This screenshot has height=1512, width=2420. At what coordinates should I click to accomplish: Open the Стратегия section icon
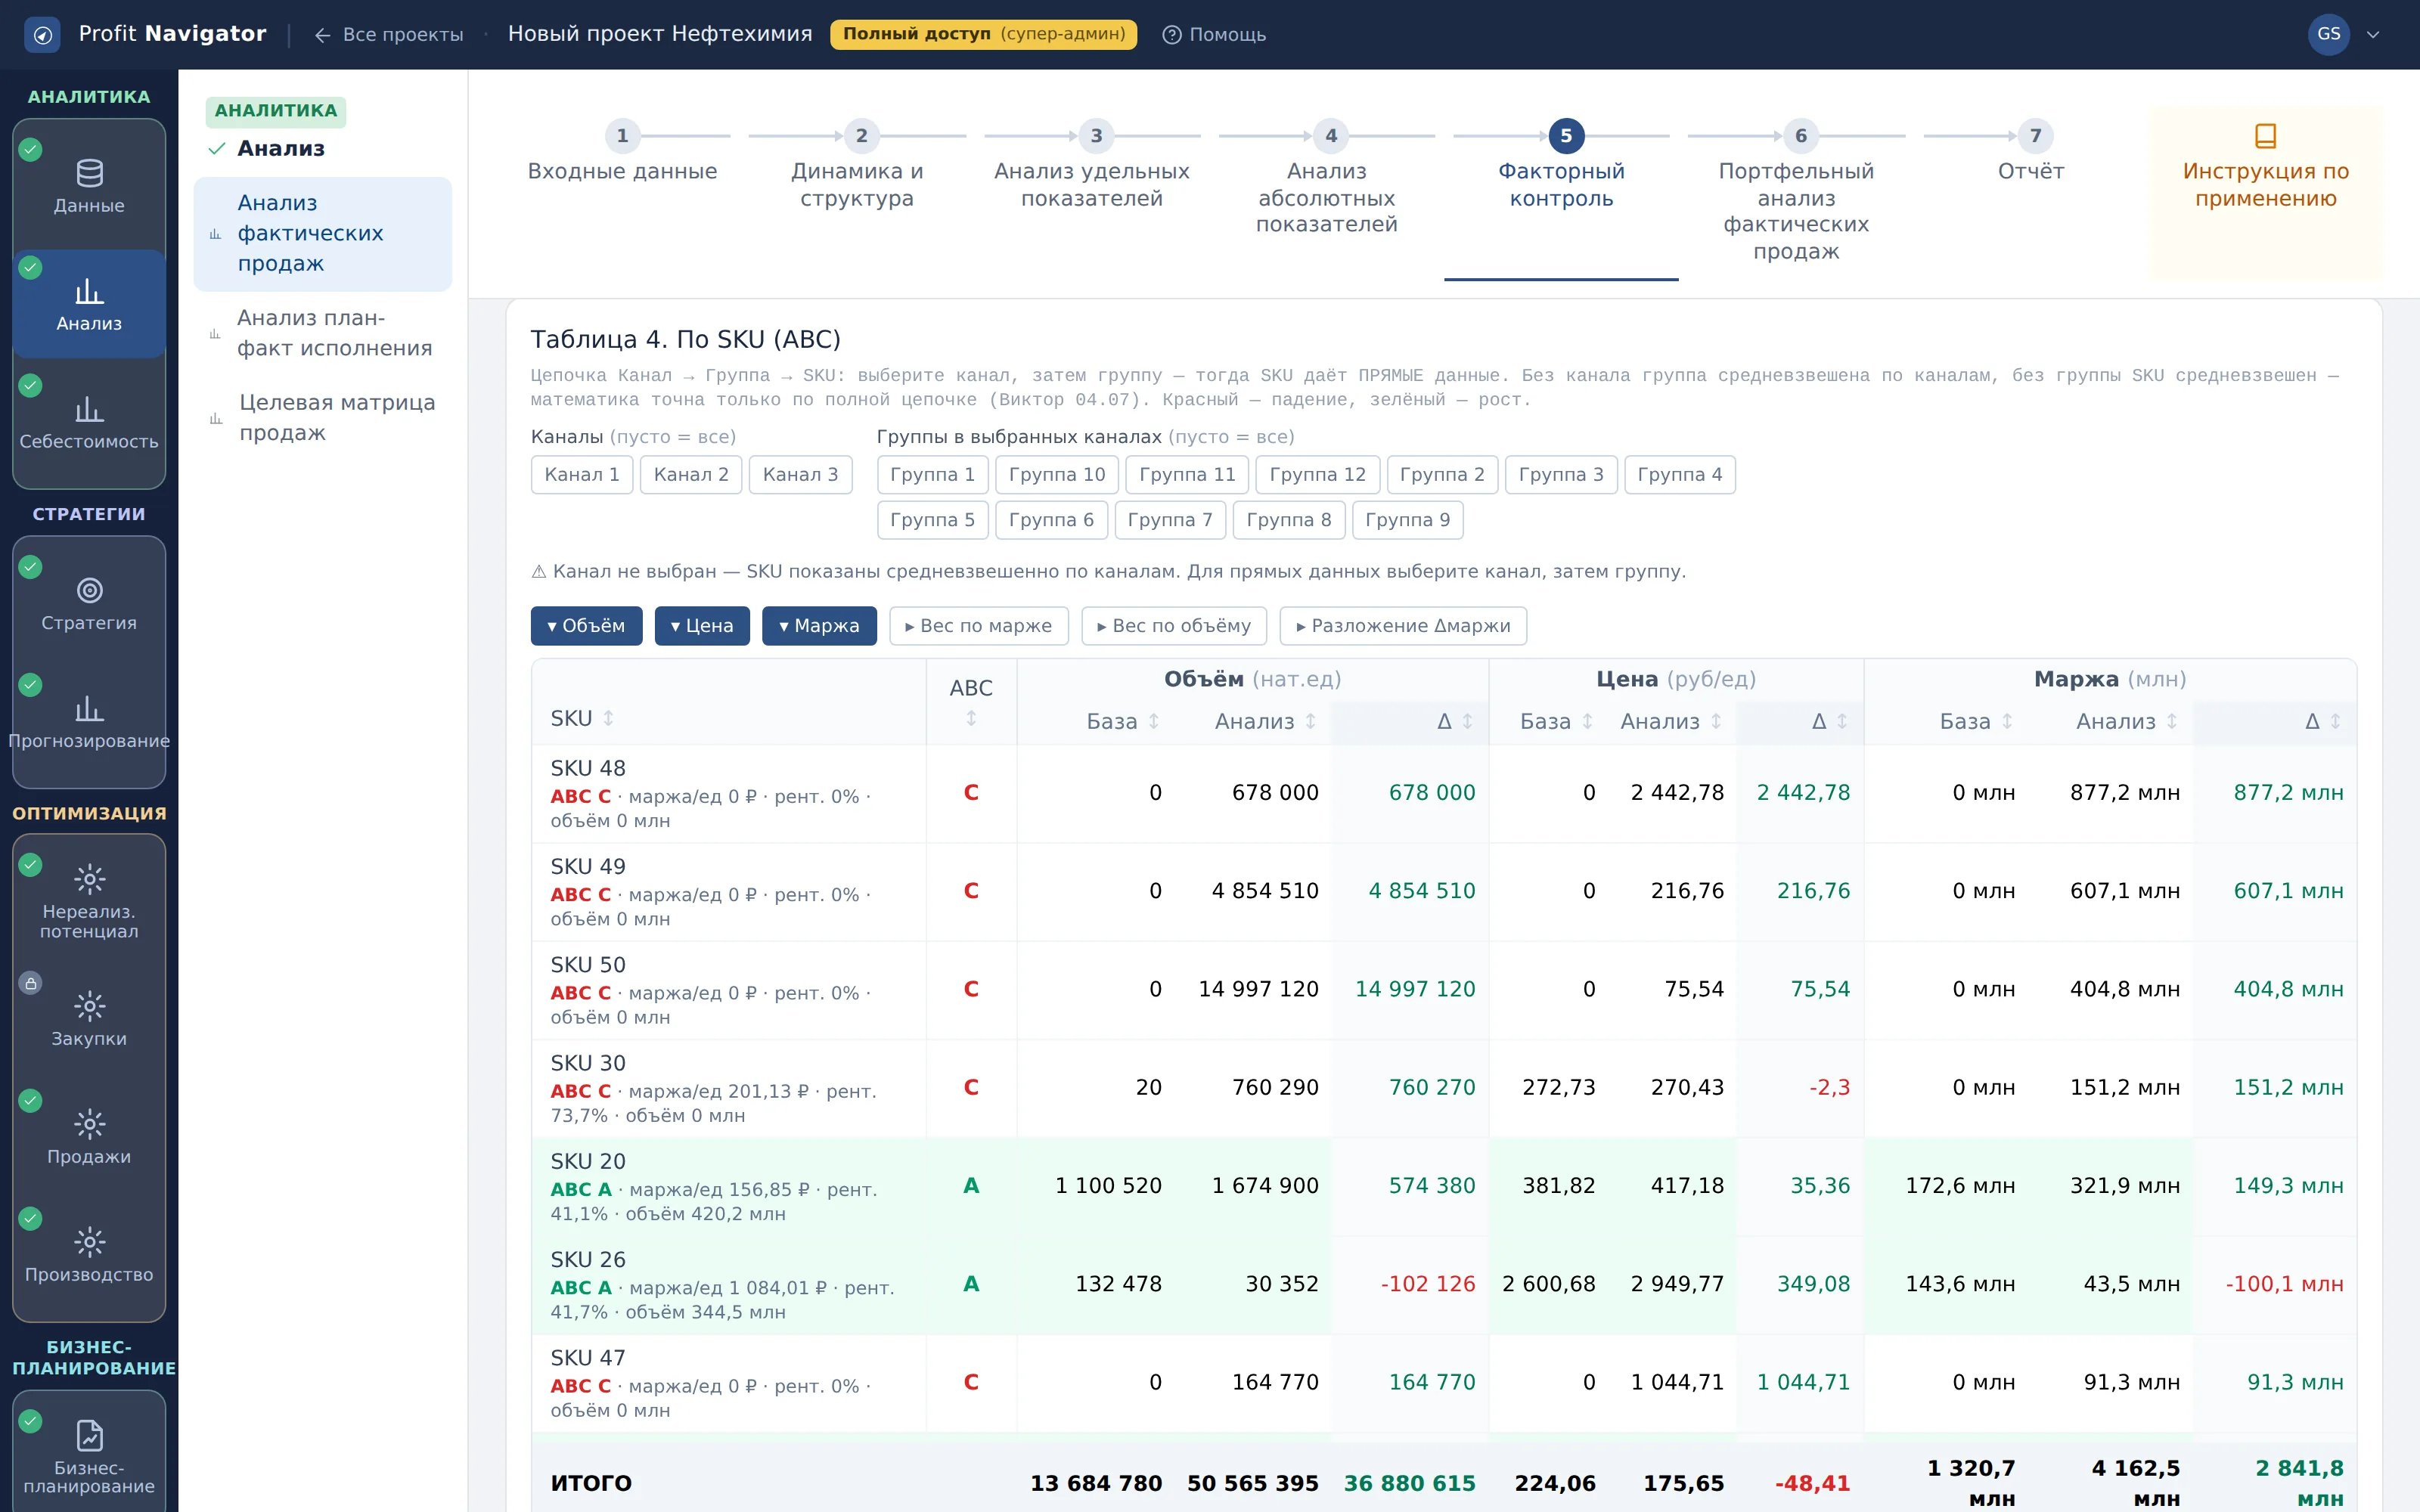[x=89, y=590]
